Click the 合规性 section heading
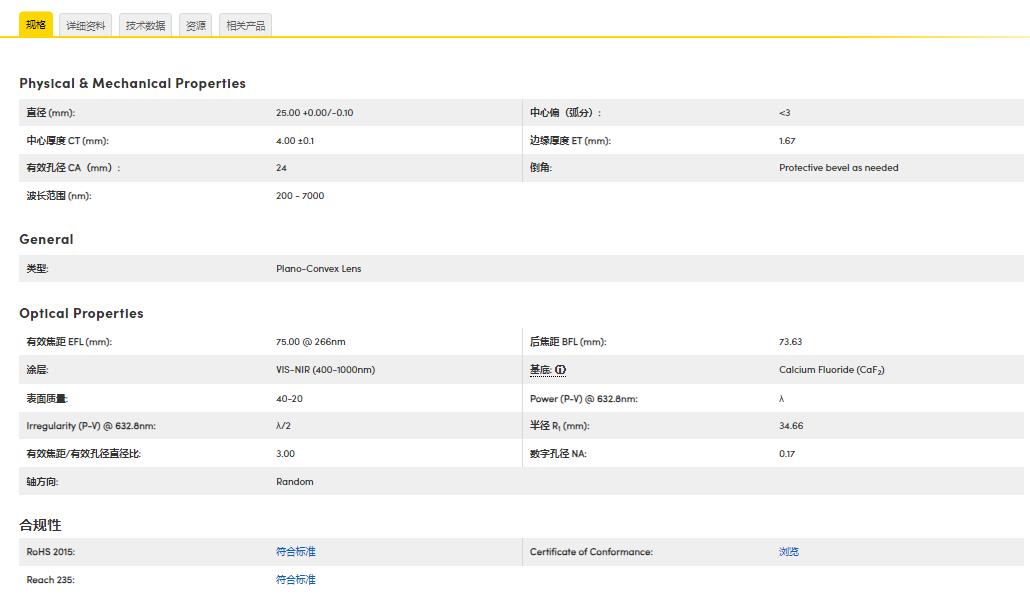The height and width of the screenshot is (609, 1030). 40,525
